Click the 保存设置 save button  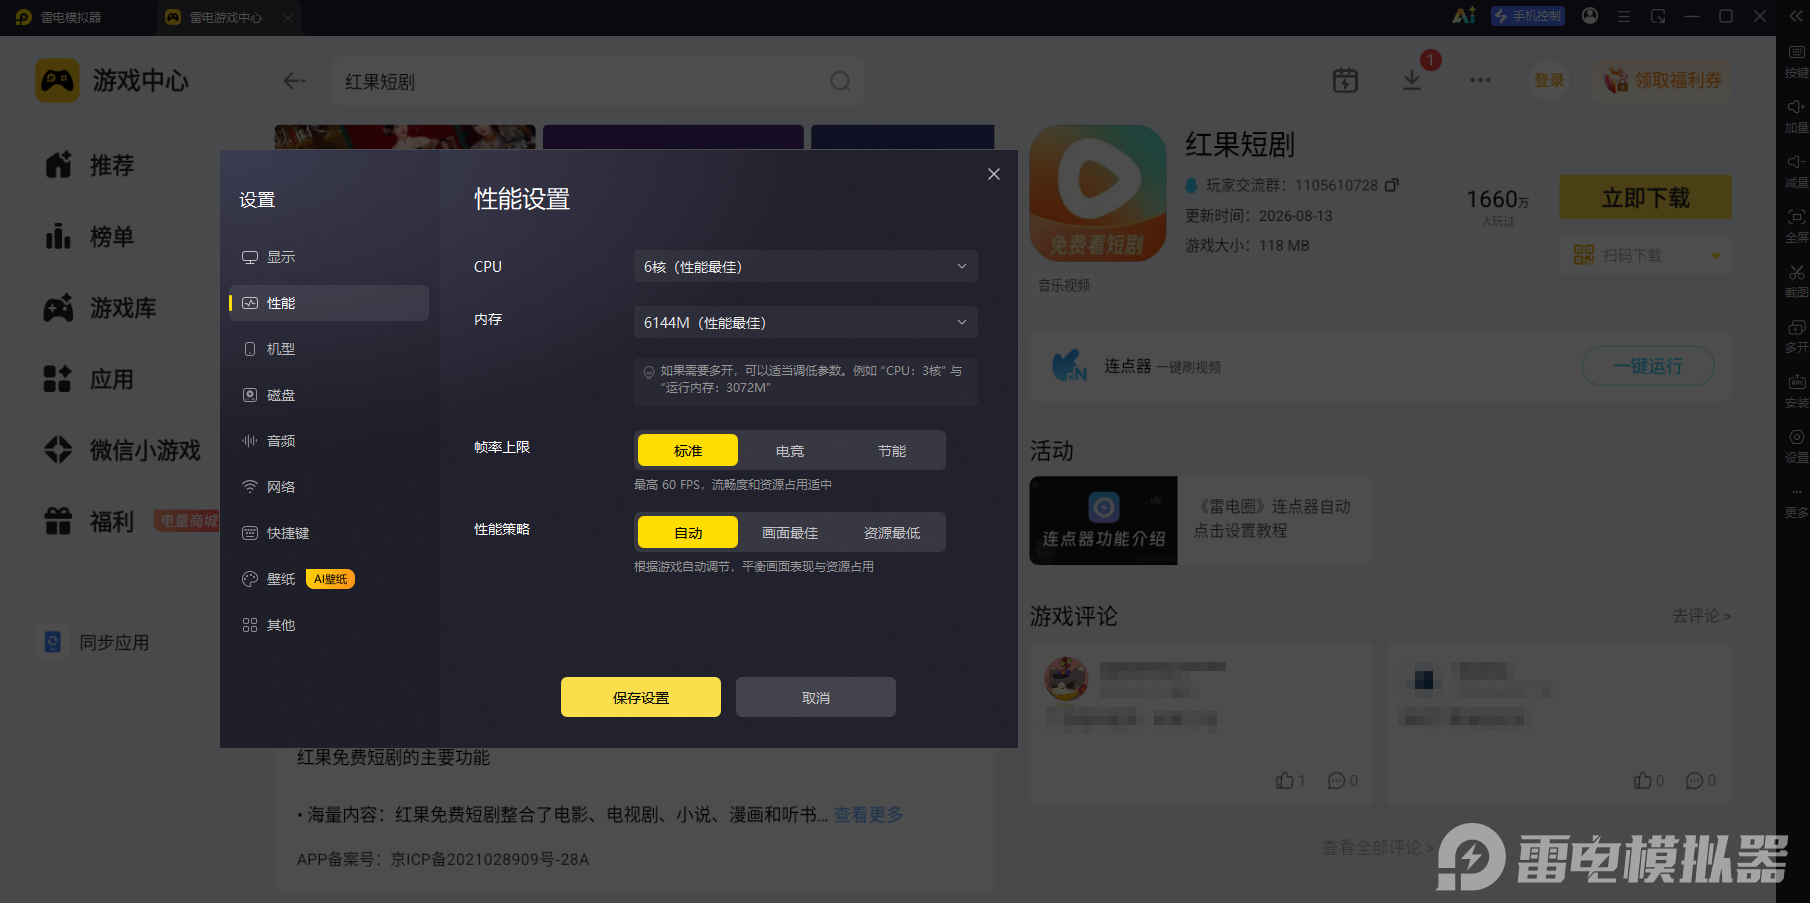(x=641, y=697)
